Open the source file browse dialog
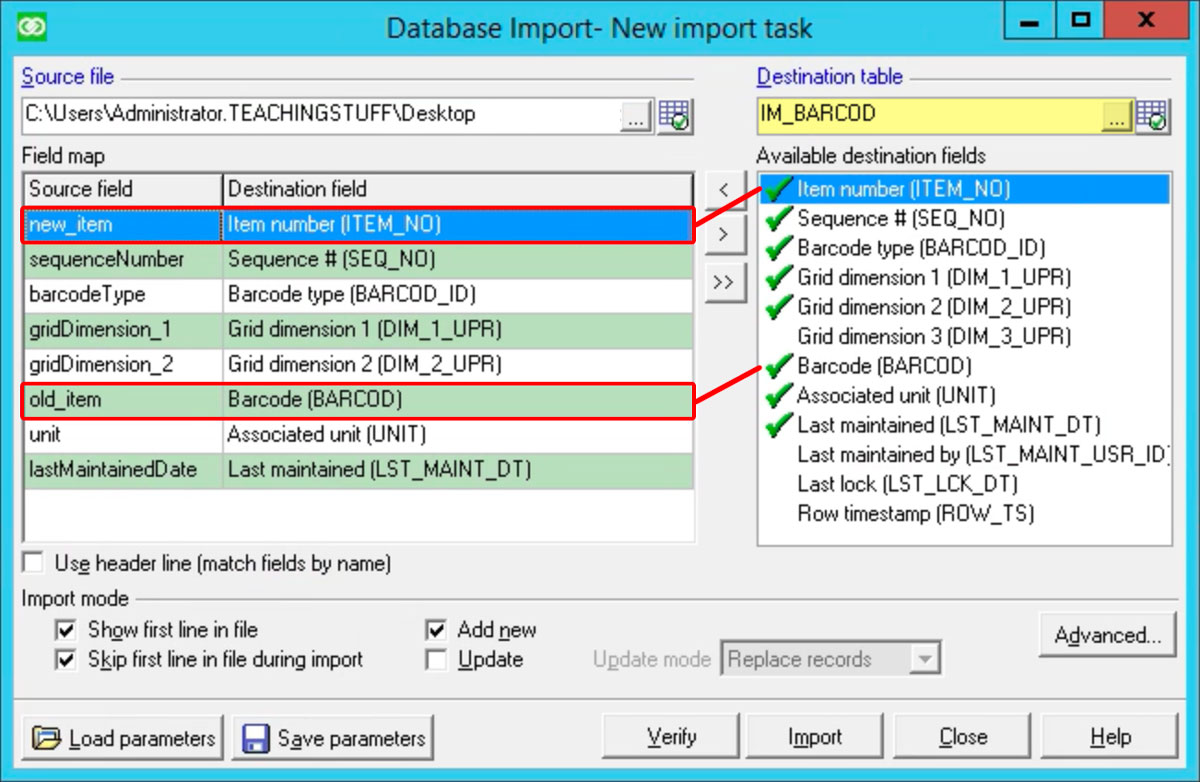 coord(636,114)
